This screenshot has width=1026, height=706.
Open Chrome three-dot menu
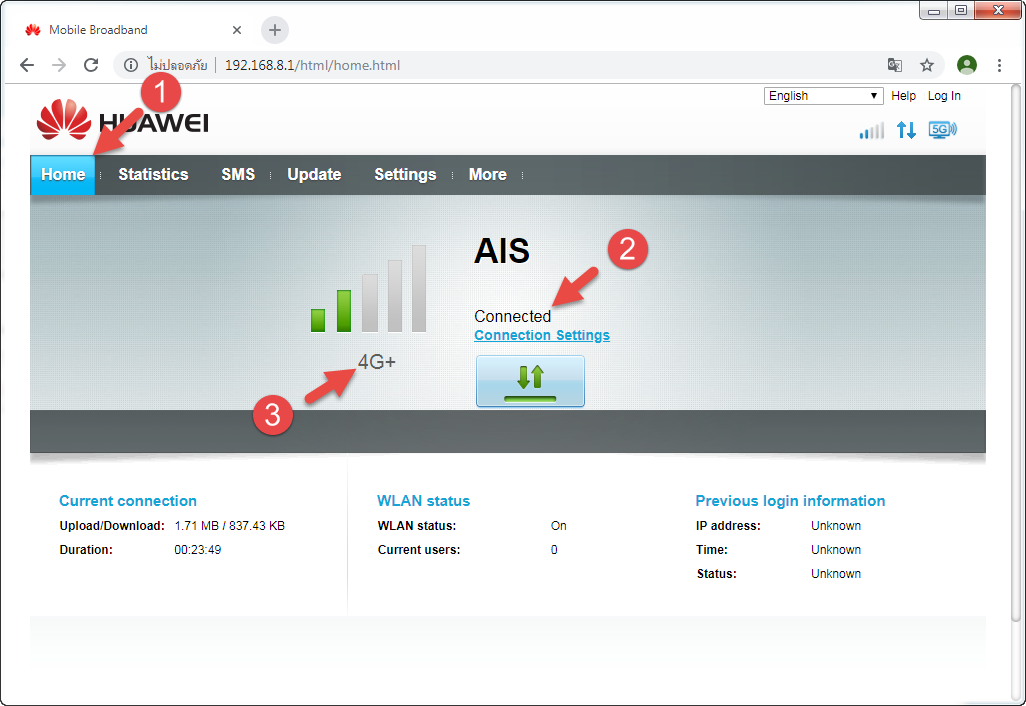pyautogui.click(x=999, y=65)
